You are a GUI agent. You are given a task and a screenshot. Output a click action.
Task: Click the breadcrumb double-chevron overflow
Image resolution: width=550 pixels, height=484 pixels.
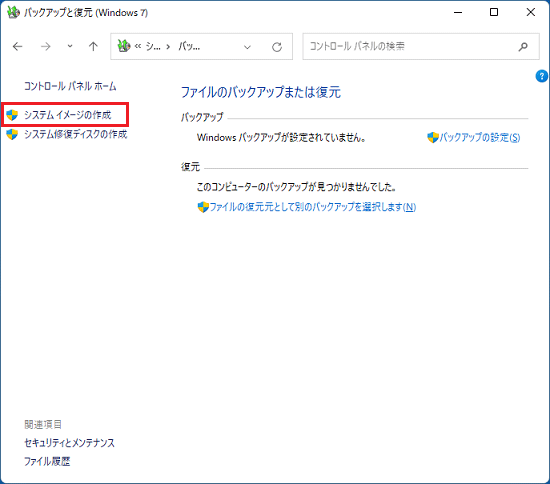point(138,46)
